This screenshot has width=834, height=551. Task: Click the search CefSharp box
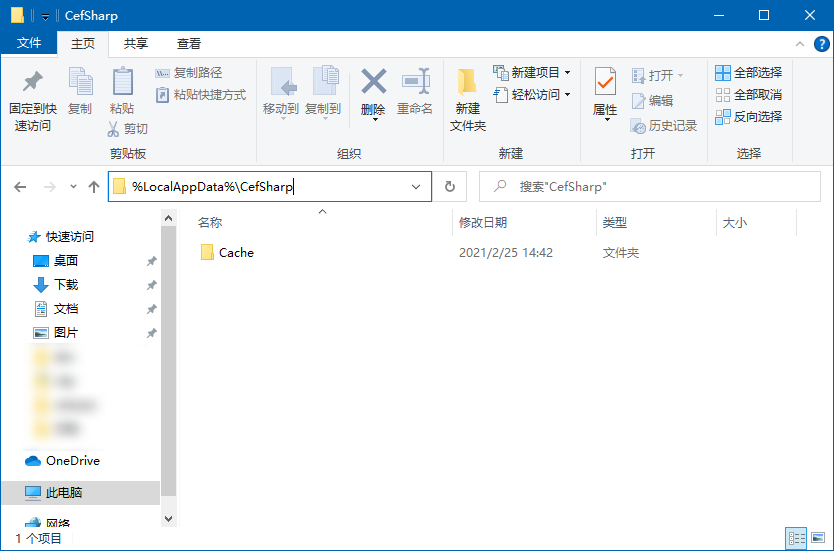tap(649, 187)
